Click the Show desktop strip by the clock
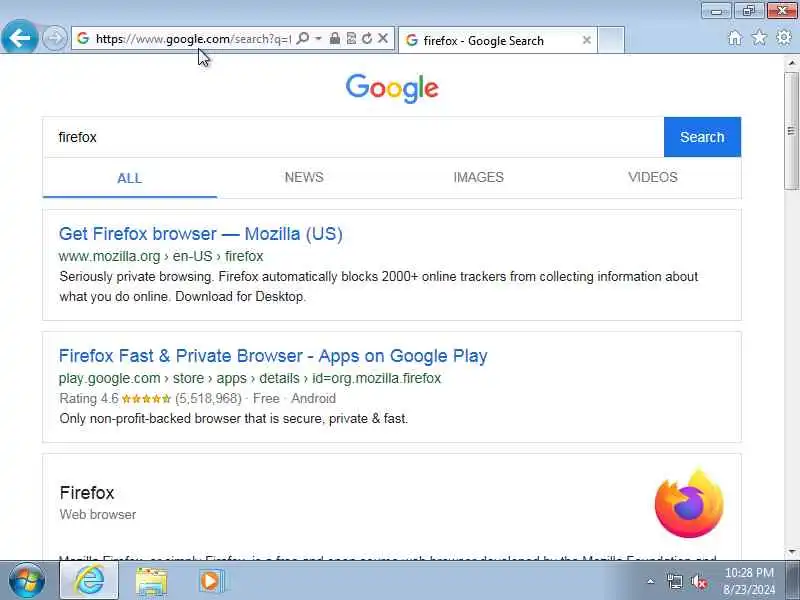 [x=794, y=581]
